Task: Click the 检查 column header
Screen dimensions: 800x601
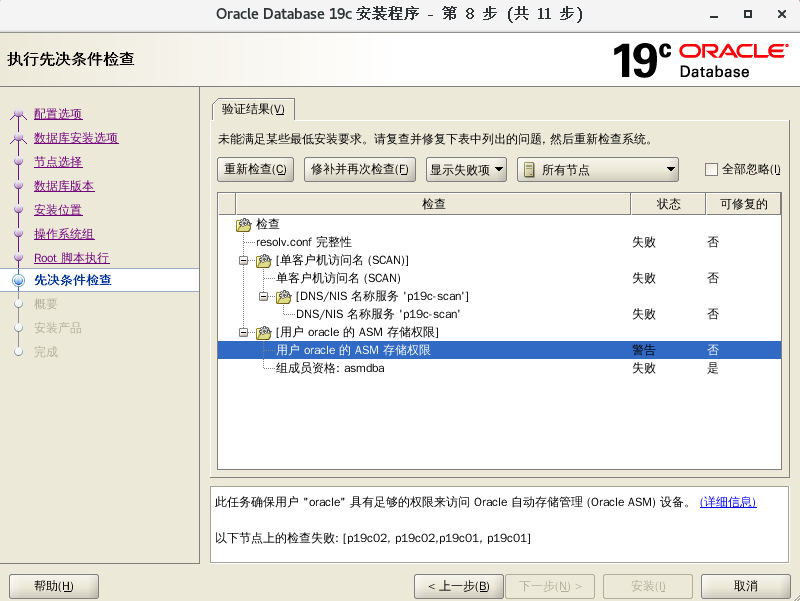Action: (x=434, y=204)
